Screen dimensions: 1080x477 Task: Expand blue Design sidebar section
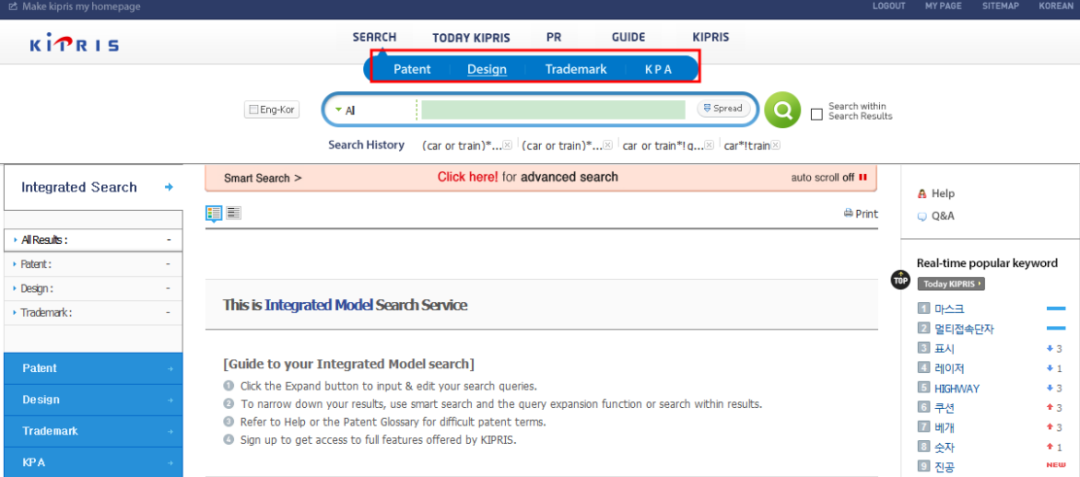tap(93, 400)
